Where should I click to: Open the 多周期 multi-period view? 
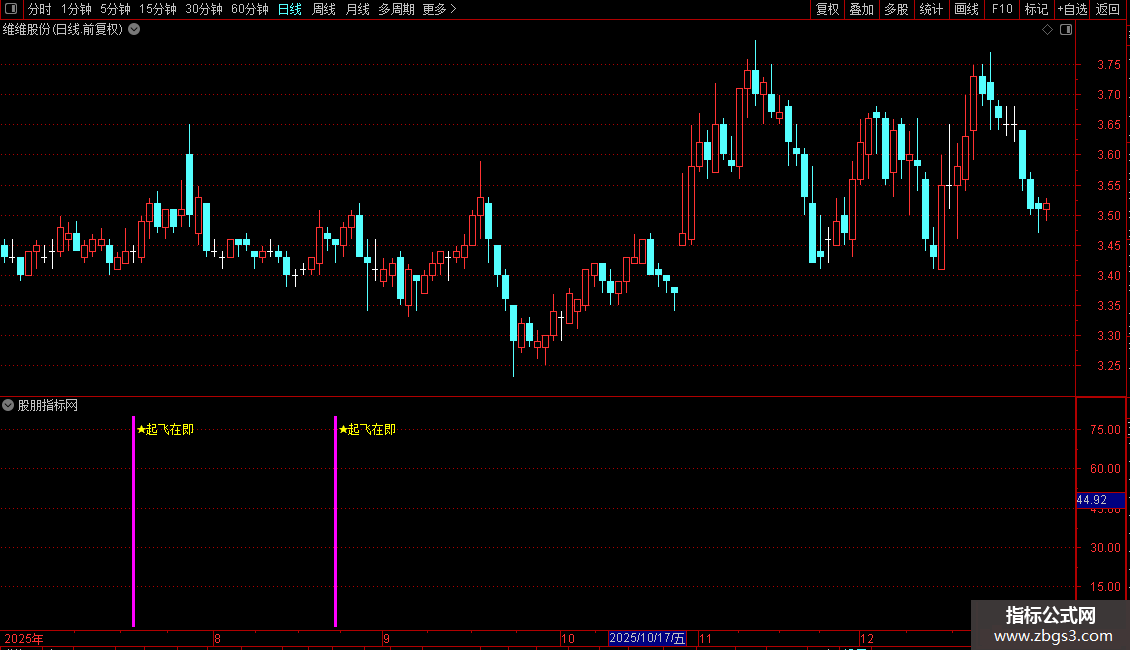pyautogui.click(x=396, y=9)
